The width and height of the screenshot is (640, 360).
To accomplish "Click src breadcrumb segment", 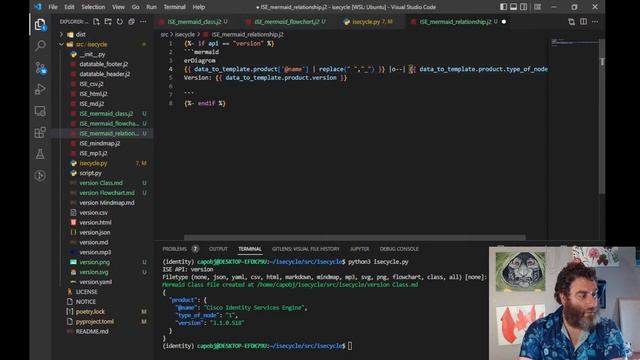I will (164, 35).
